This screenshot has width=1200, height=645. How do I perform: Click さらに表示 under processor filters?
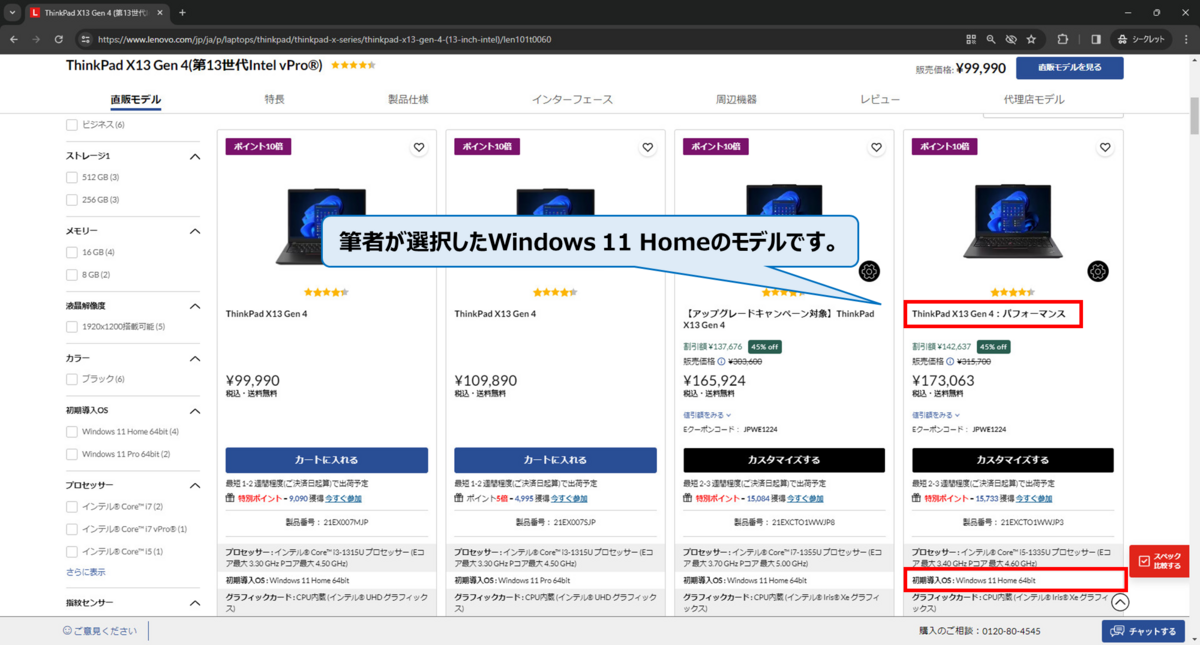click(85, 573)
